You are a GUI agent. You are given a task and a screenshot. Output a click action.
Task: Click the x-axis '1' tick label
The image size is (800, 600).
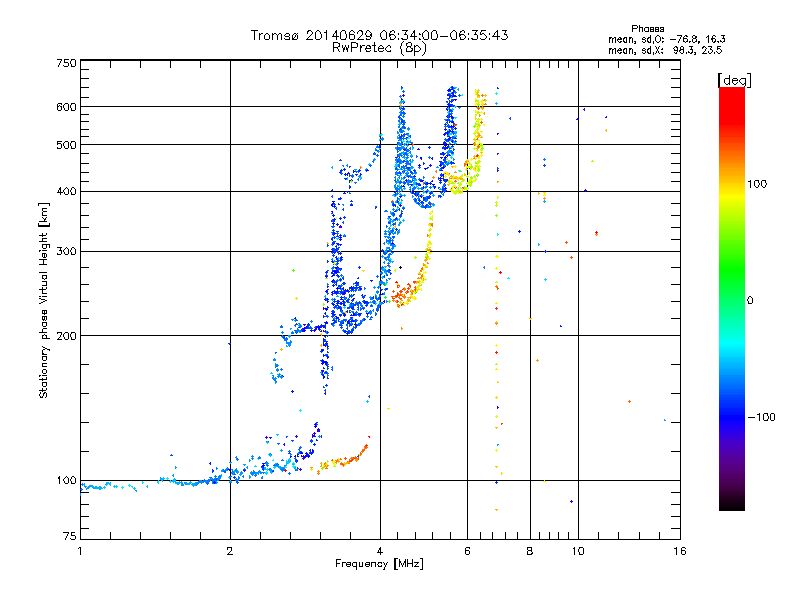point(80,551)
